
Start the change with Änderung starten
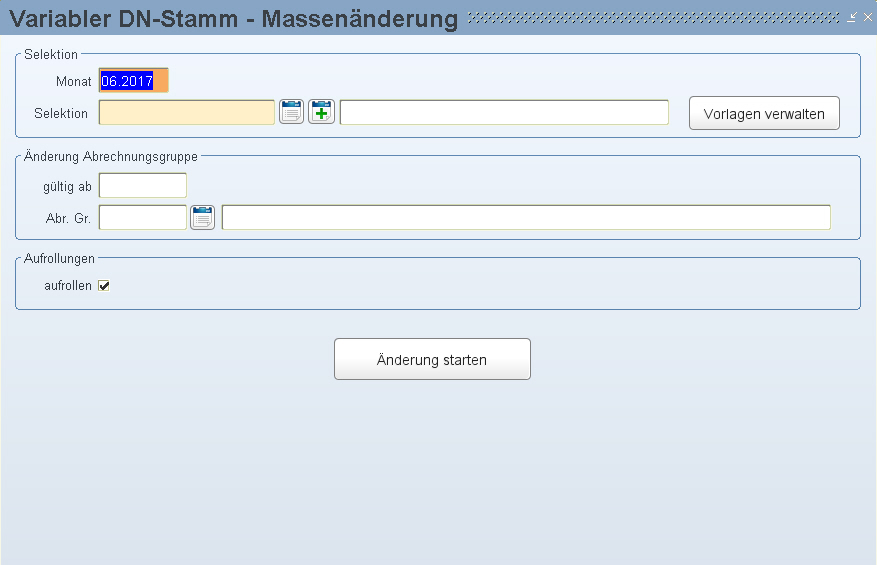click(432, 359)
